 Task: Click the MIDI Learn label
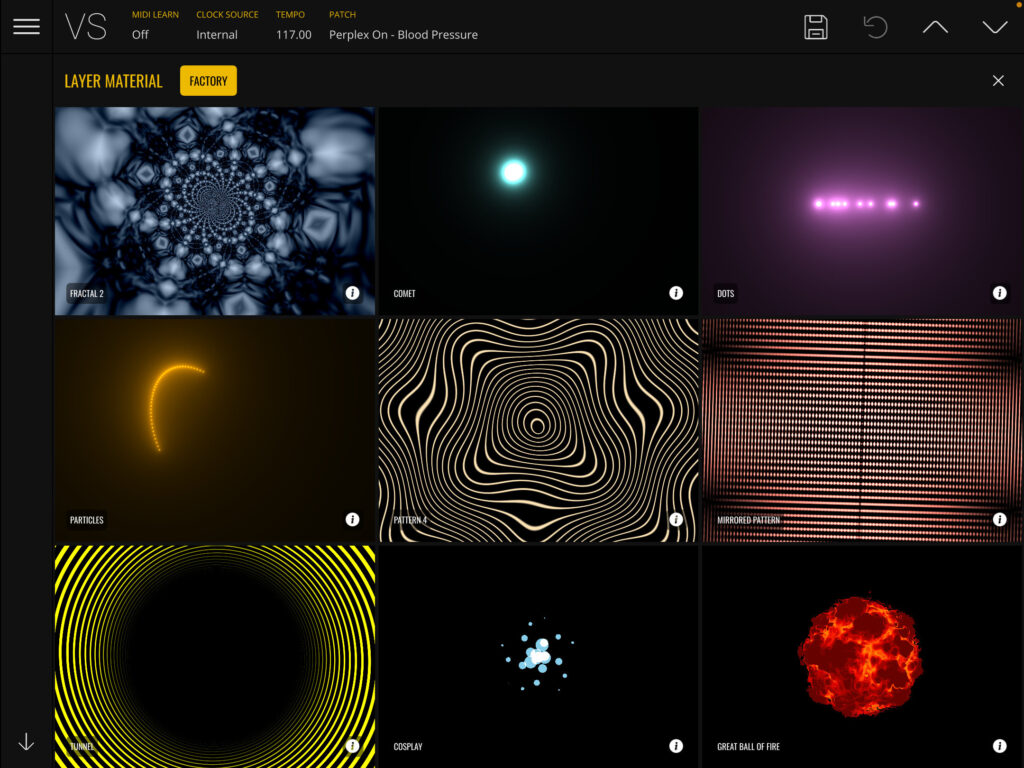coord(155,14)
